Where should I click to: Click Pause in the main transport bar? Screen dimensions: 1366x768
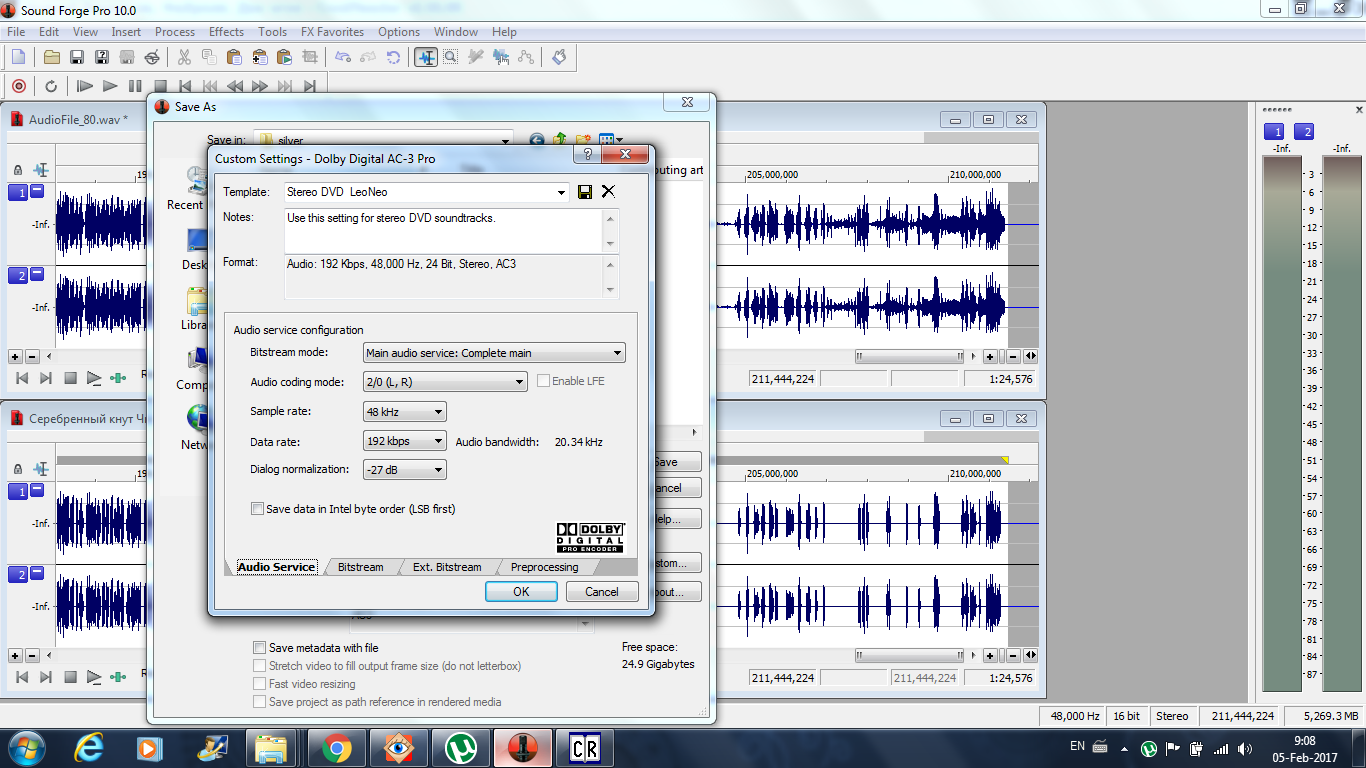point(135,86)
